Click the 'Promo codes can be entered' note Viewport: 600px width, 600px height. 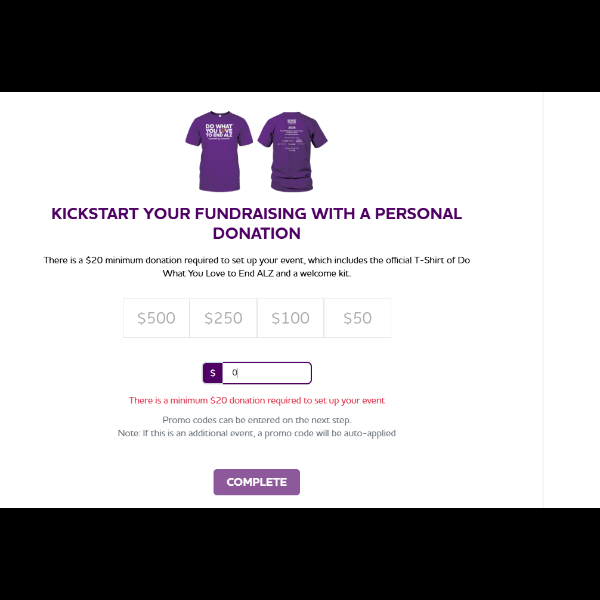[x=256, y=420]
